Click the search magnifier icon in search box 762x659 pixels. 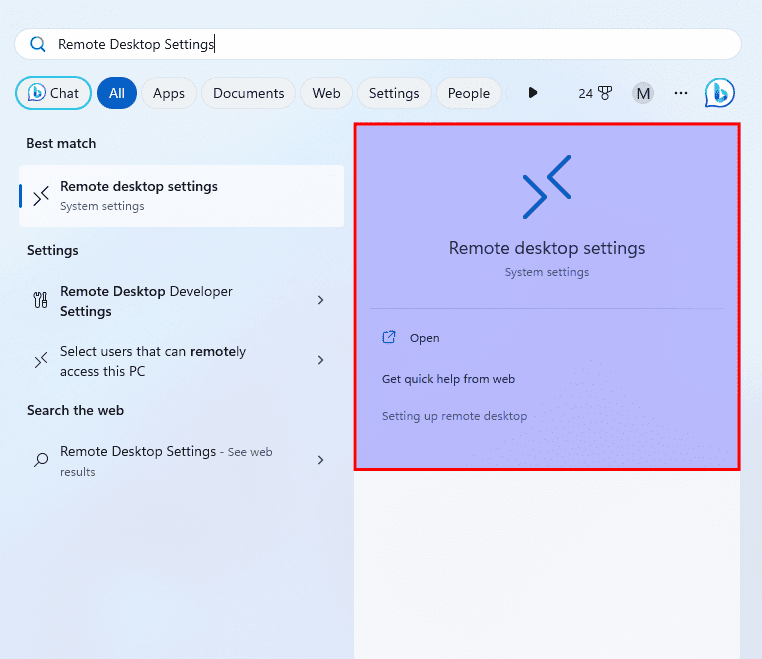(x=37, y=44)
